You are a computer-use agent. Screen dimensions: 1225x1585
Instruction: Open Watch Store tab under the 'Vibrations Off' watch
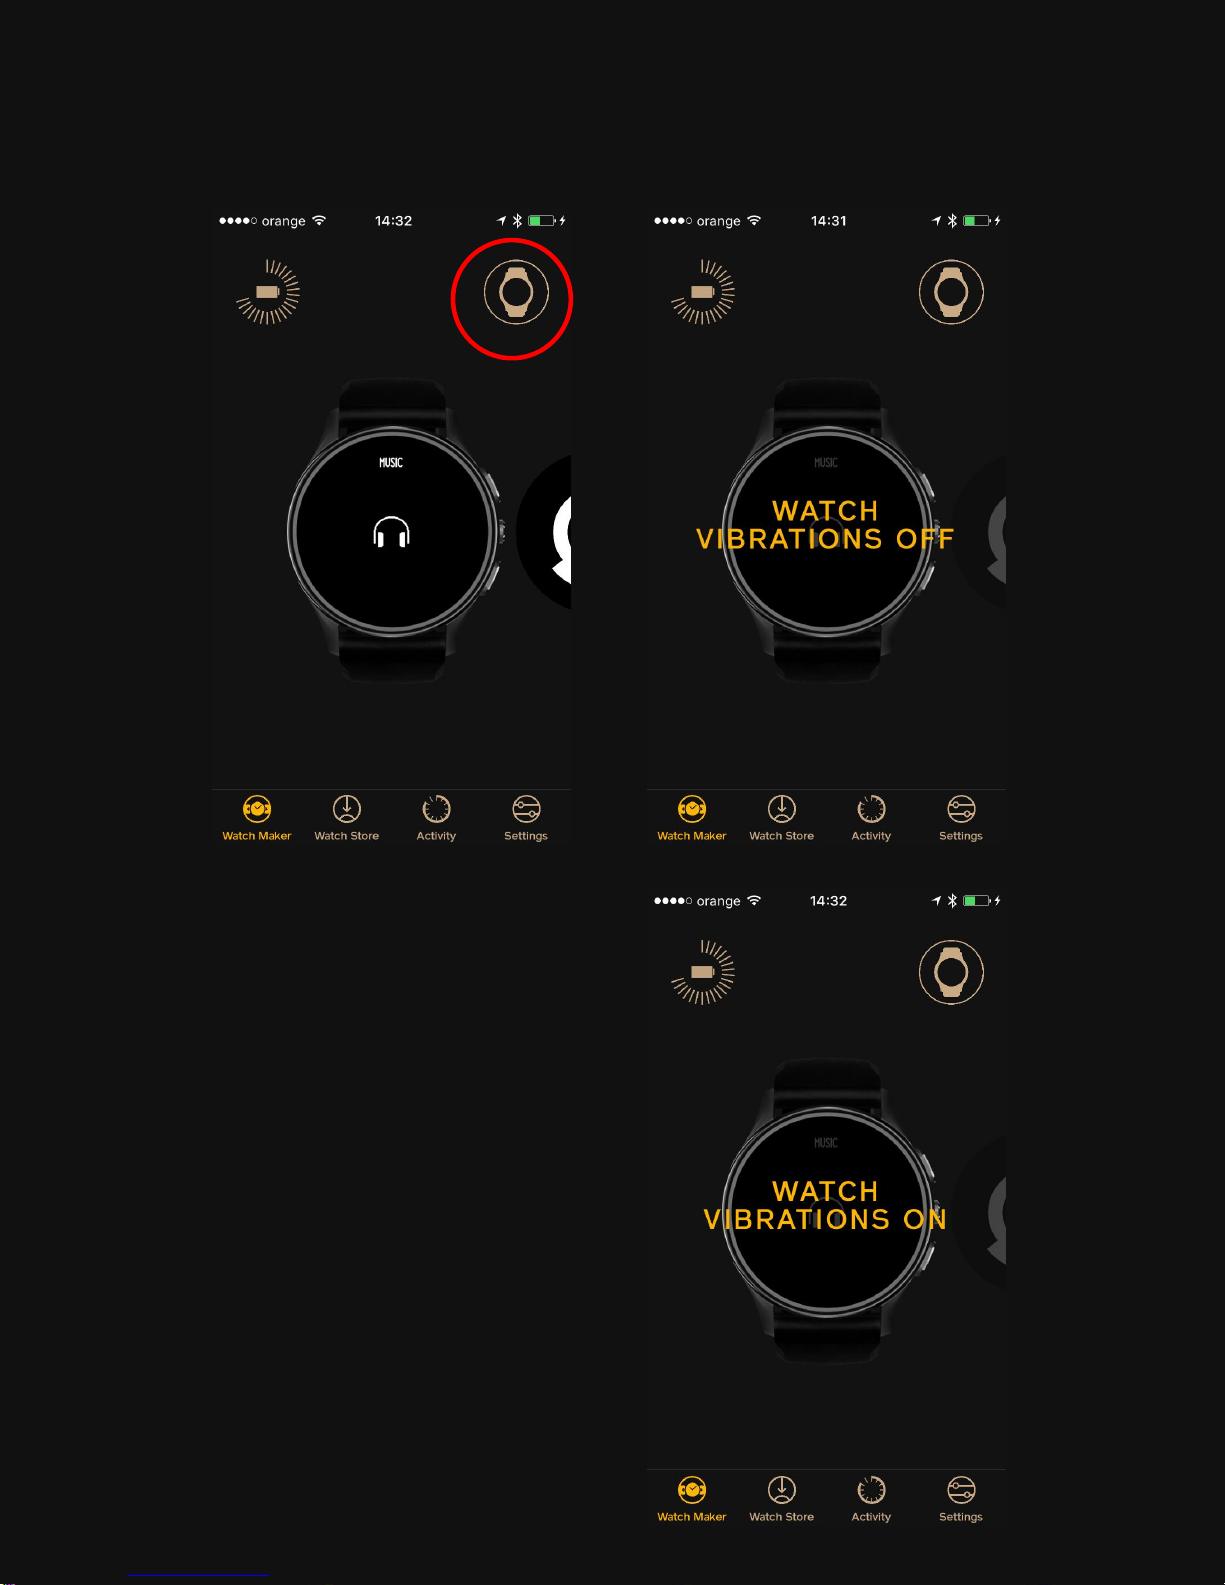781,819
